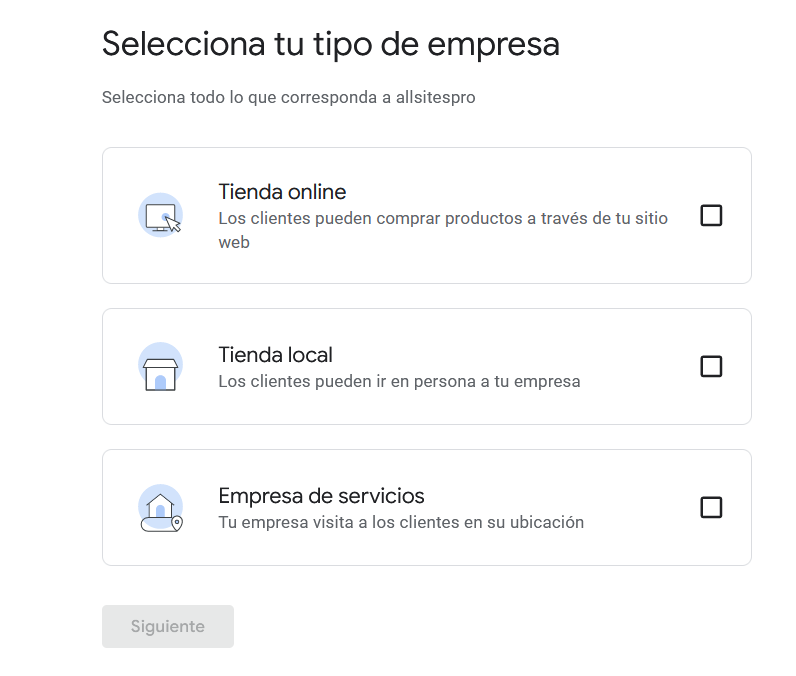The height and width of the screenshot is (676, 796).
Task: Select the Tienda local title
Action: 275,355
